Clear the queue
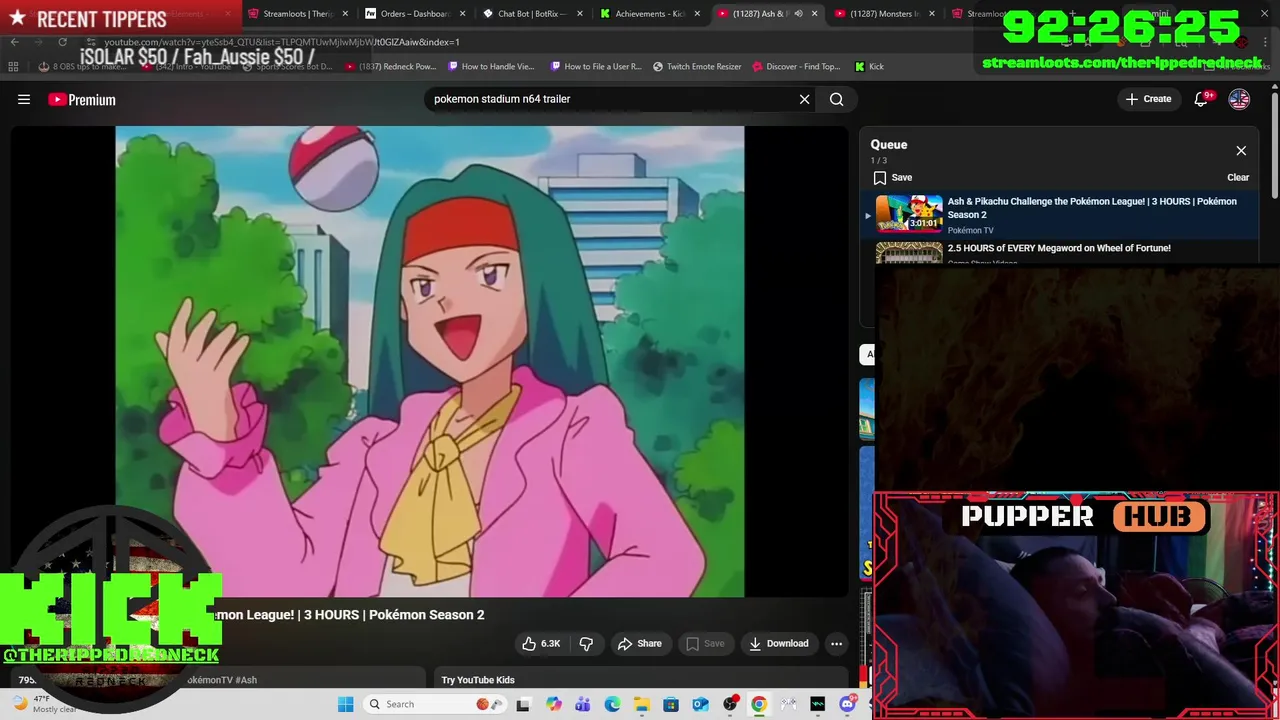Image resolution: width=1280 pixels, height=720 pixels. coord(1238,177)
